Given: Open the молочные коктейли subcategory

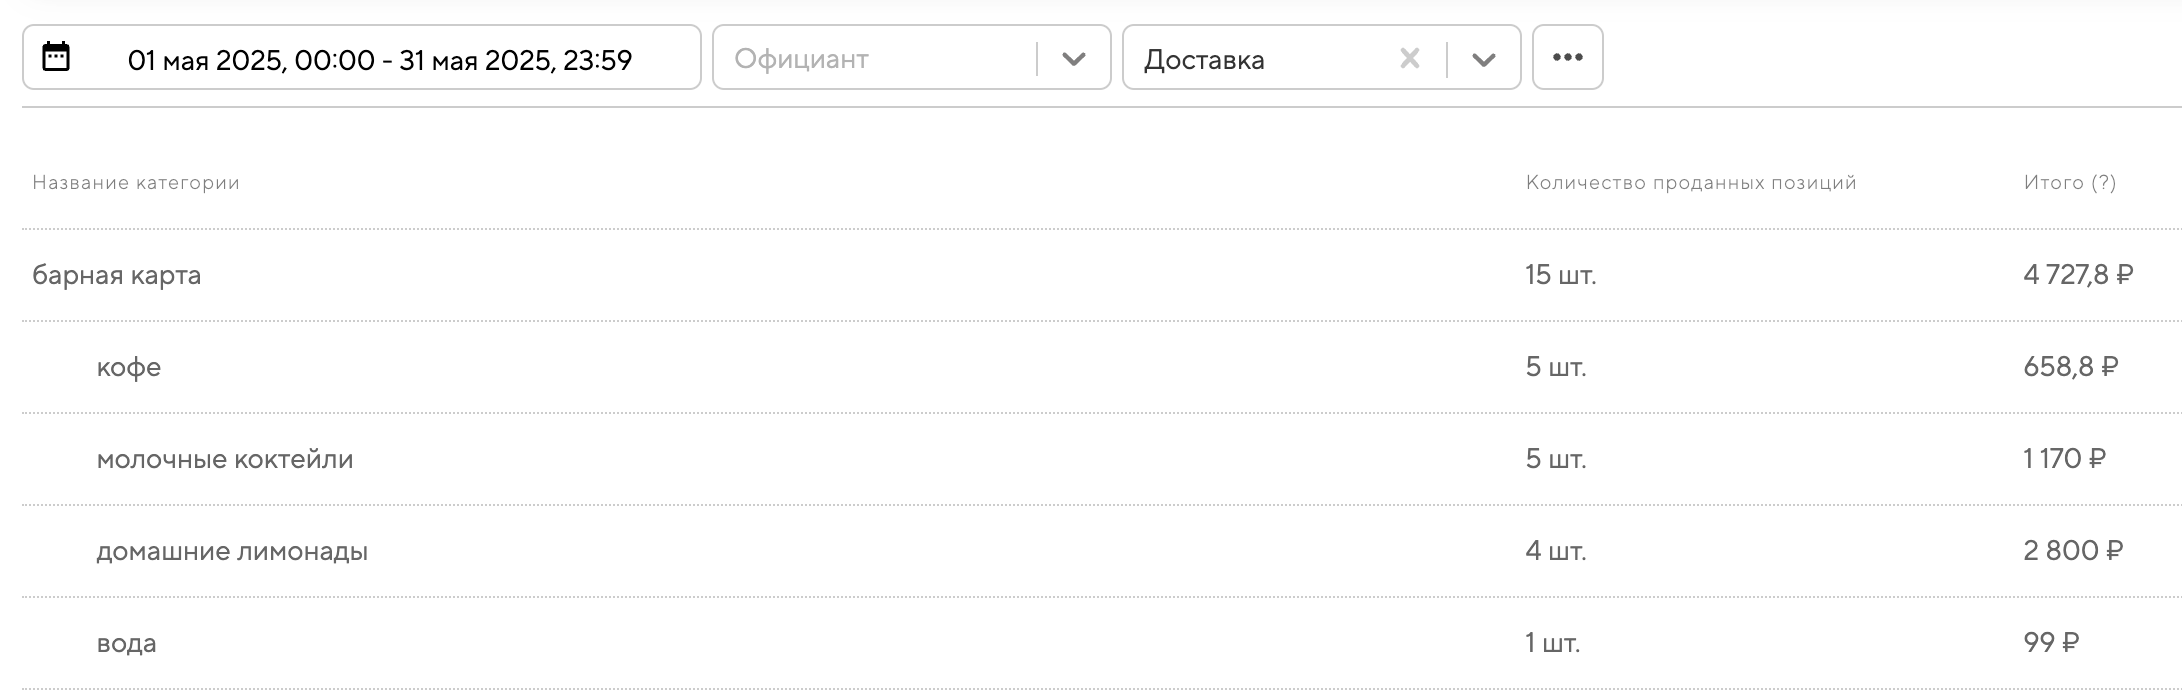Looking at the screenshot, I should coord(225,459).
